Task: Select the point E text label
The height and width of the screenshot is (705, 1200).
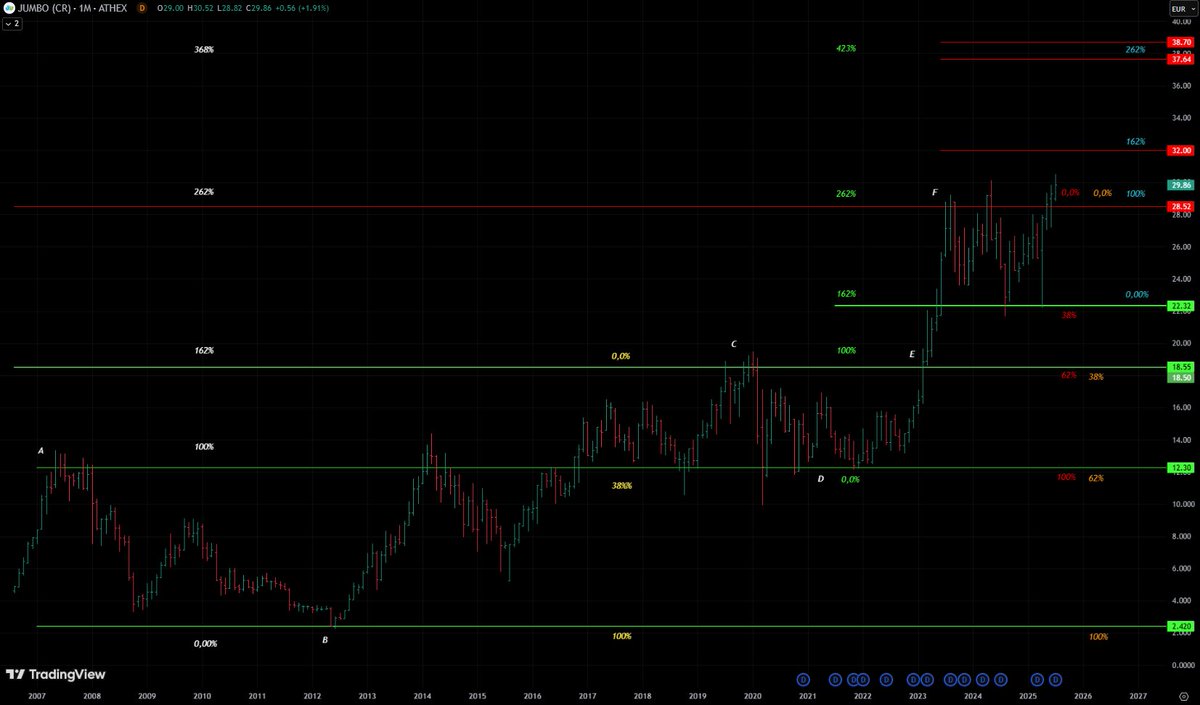Action: (x=911, y=354)
